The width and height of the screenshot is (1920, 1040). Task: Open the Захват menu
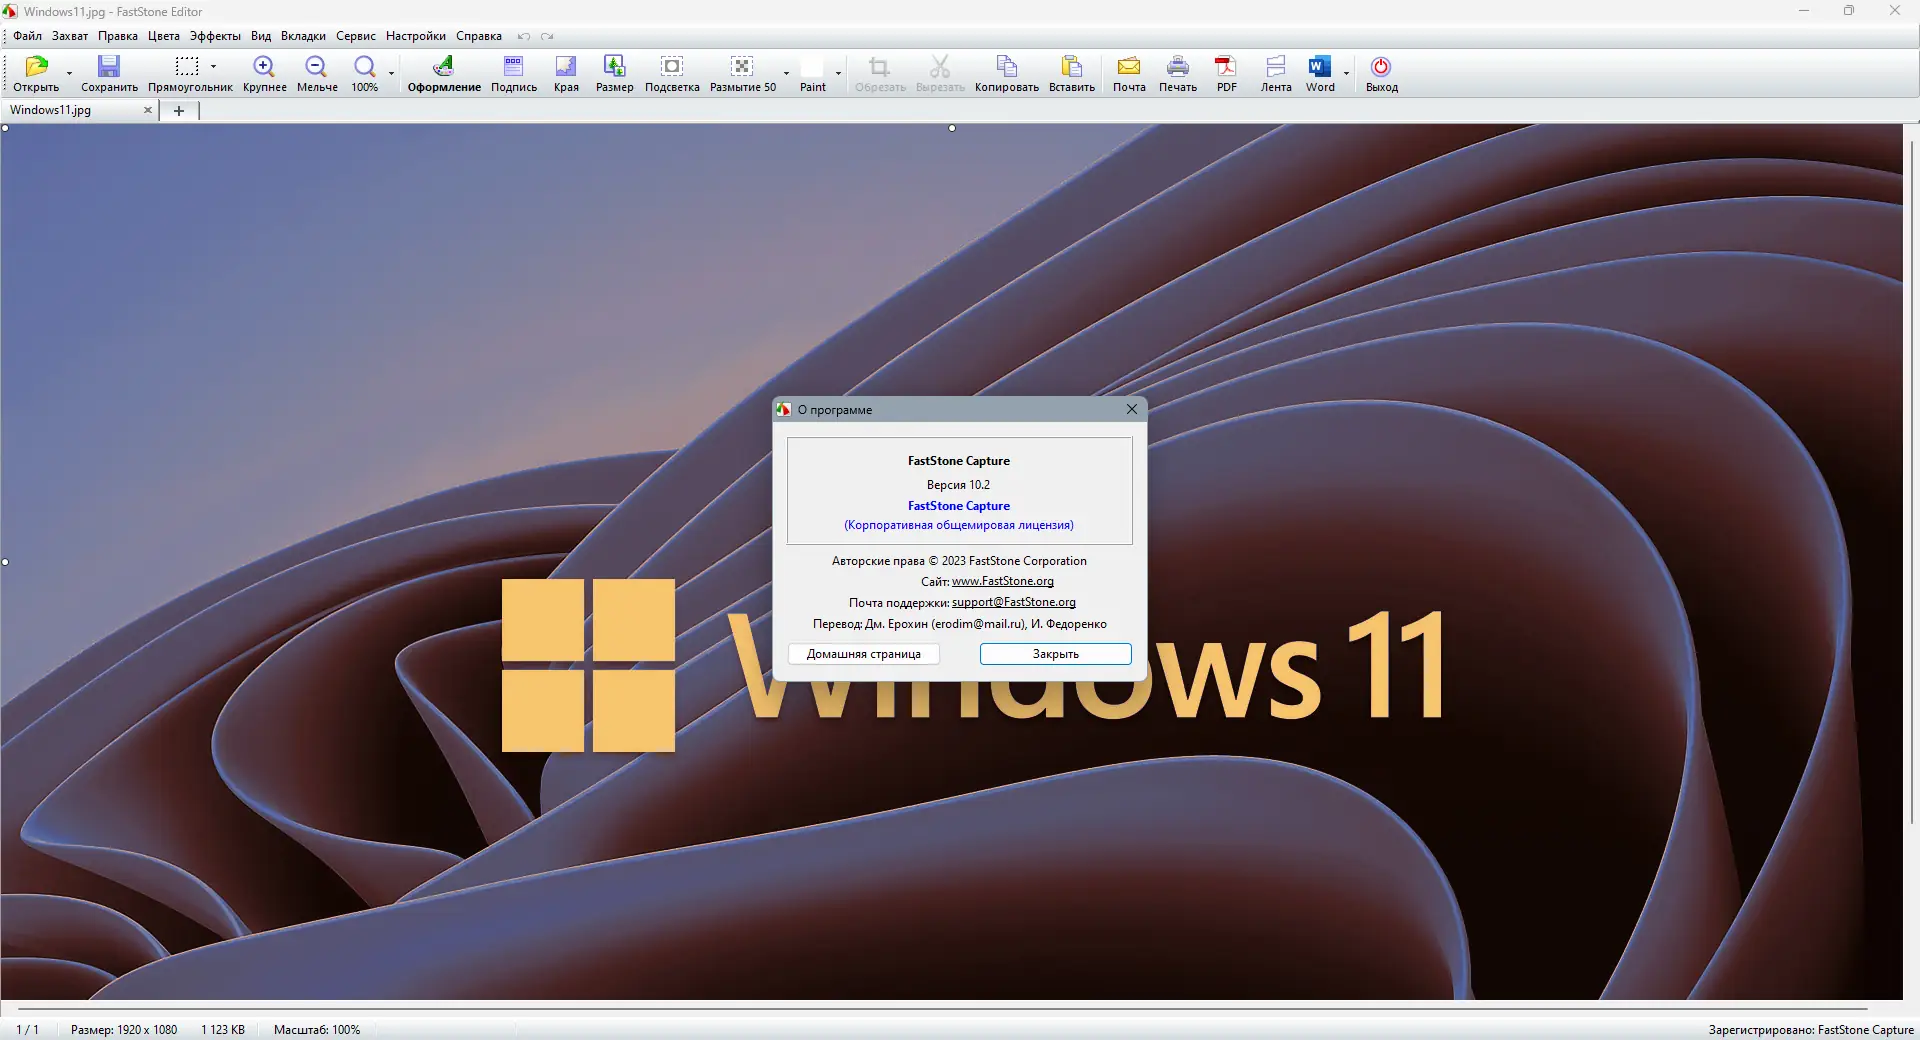[x=70, y=36]
